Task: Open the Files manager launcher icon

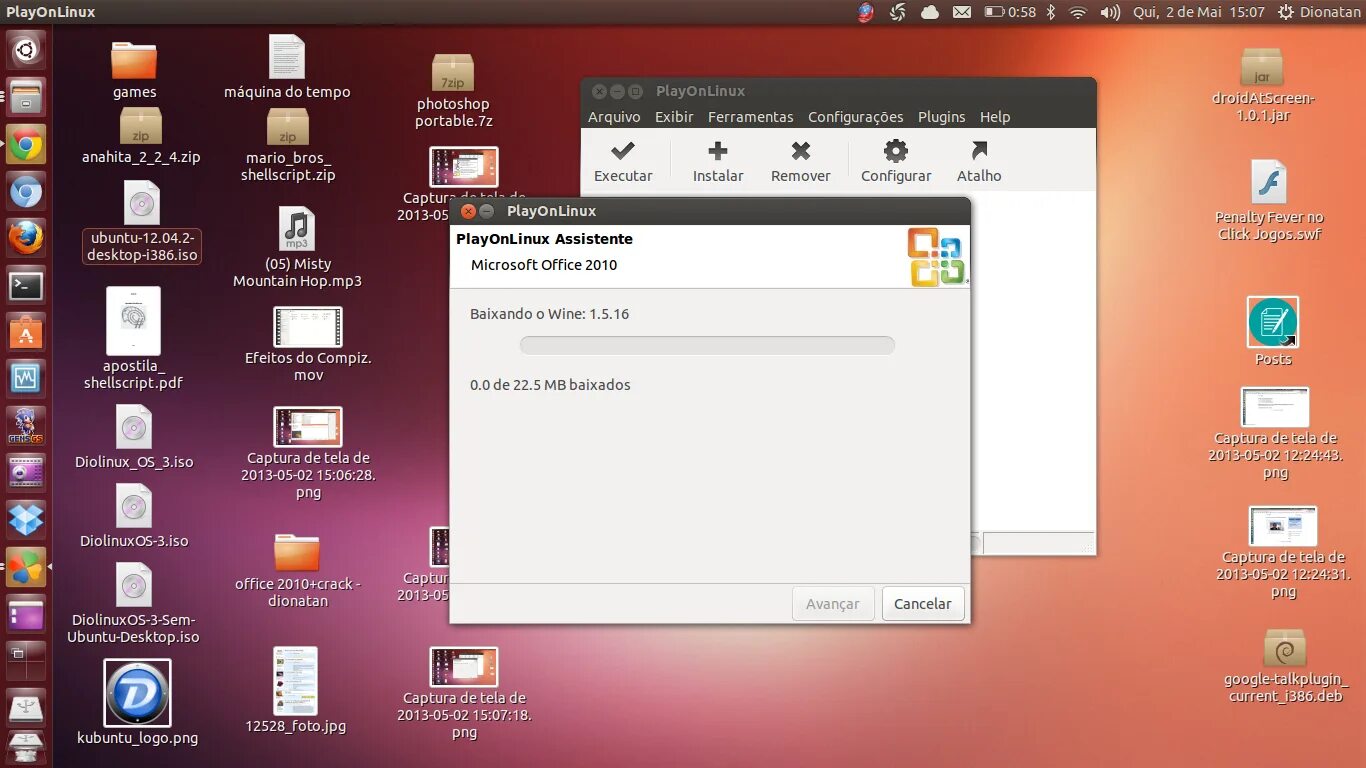Action: [x=26, y=97]
